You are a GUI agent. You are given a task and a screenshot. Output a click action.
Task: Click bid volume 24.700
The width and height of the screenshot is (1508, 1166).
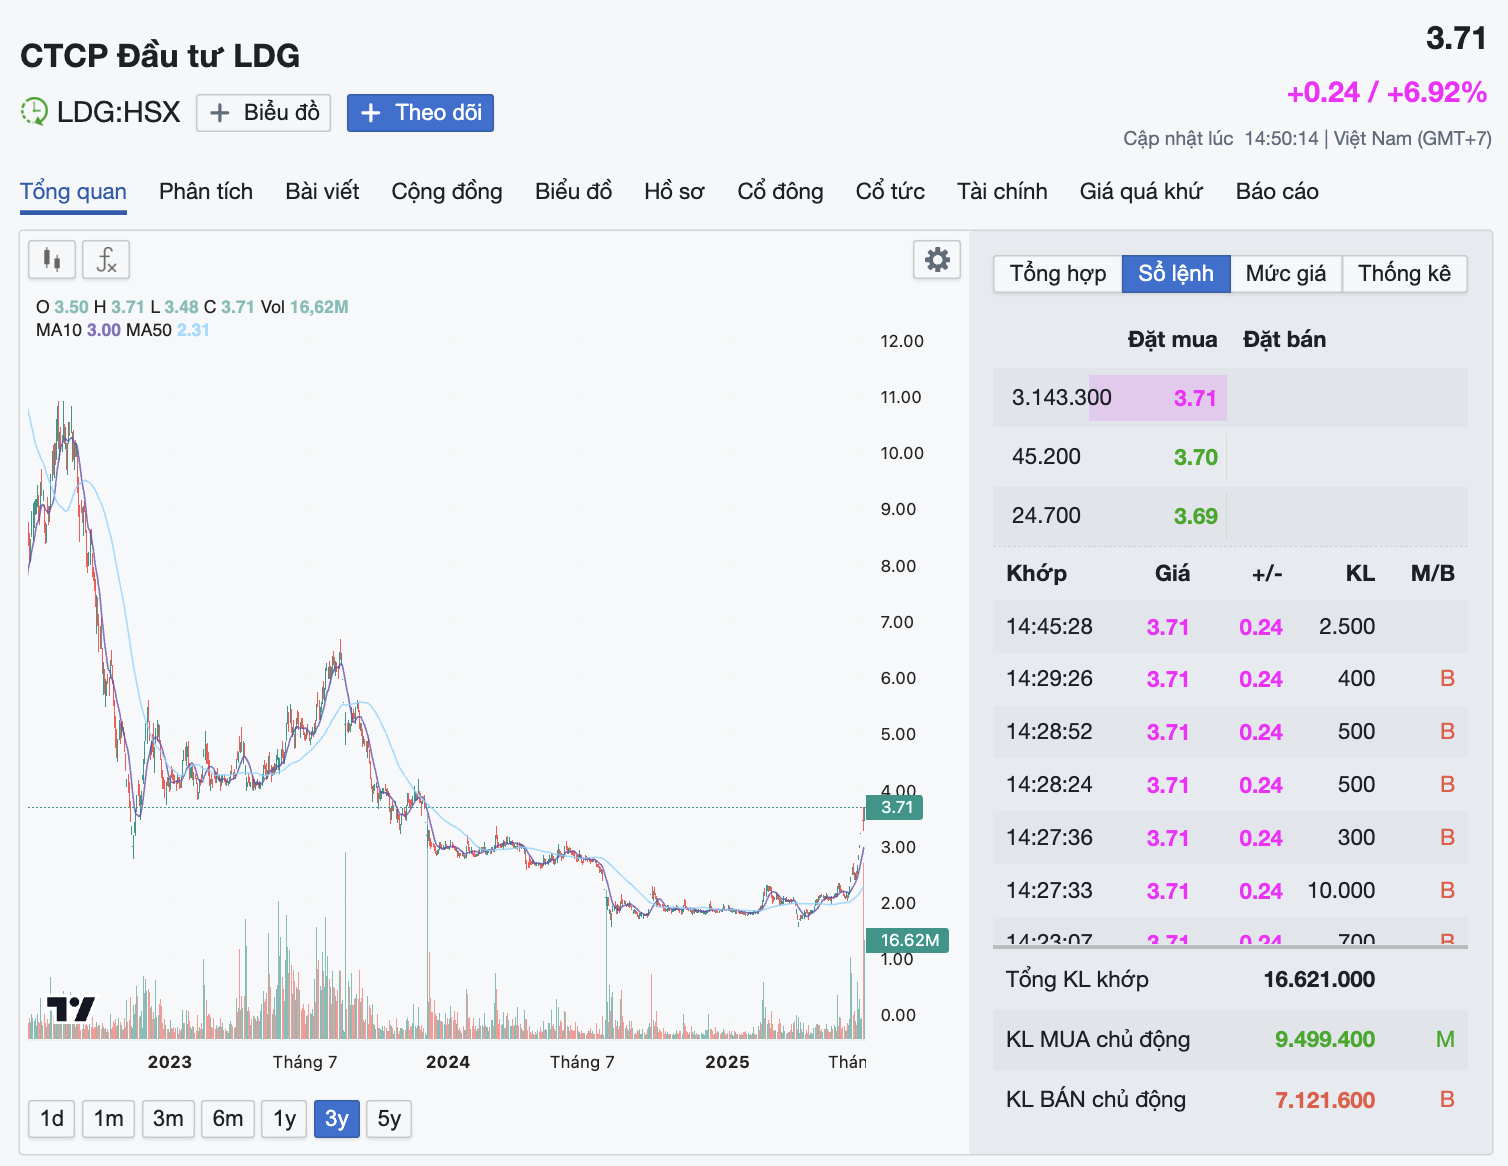(1046, 516)
